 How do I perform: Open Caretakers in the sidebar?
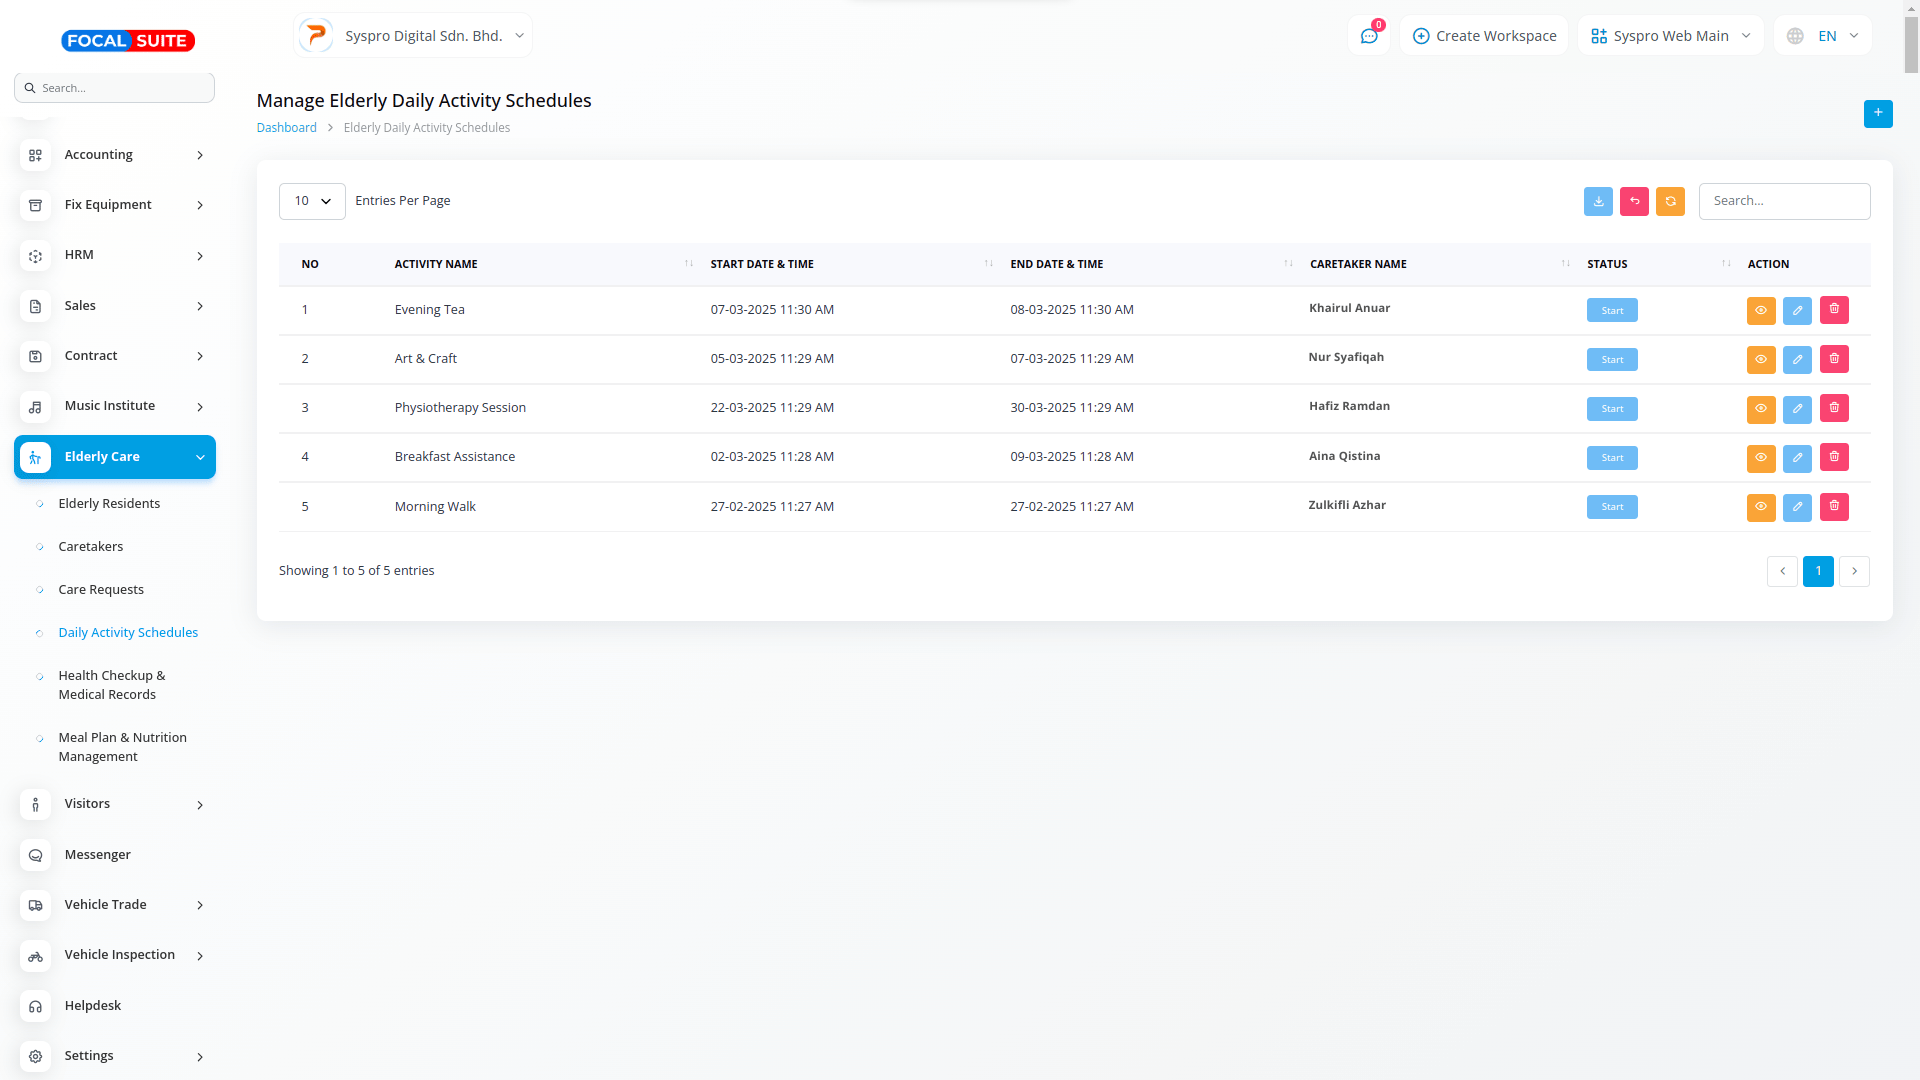tap(91, 546)
